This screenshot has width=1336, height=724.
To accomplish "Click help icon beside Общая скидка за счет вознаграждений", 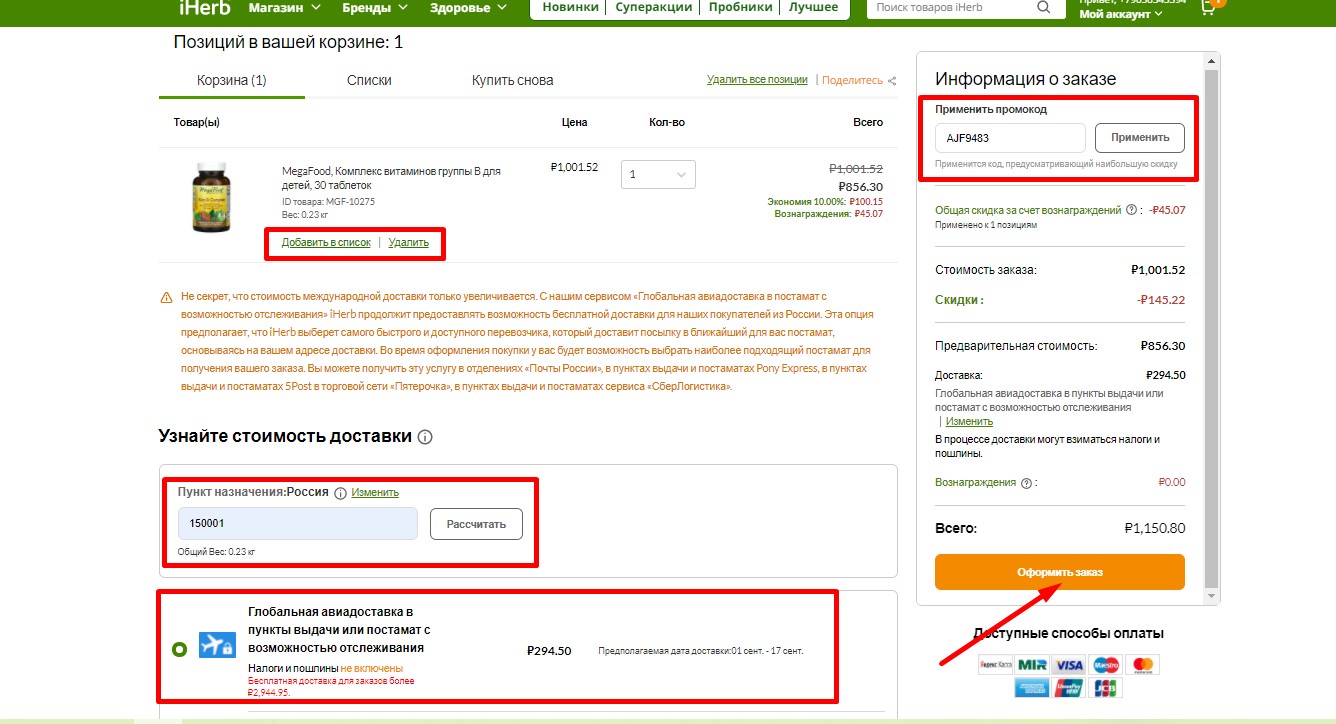I will point(1131,210).
